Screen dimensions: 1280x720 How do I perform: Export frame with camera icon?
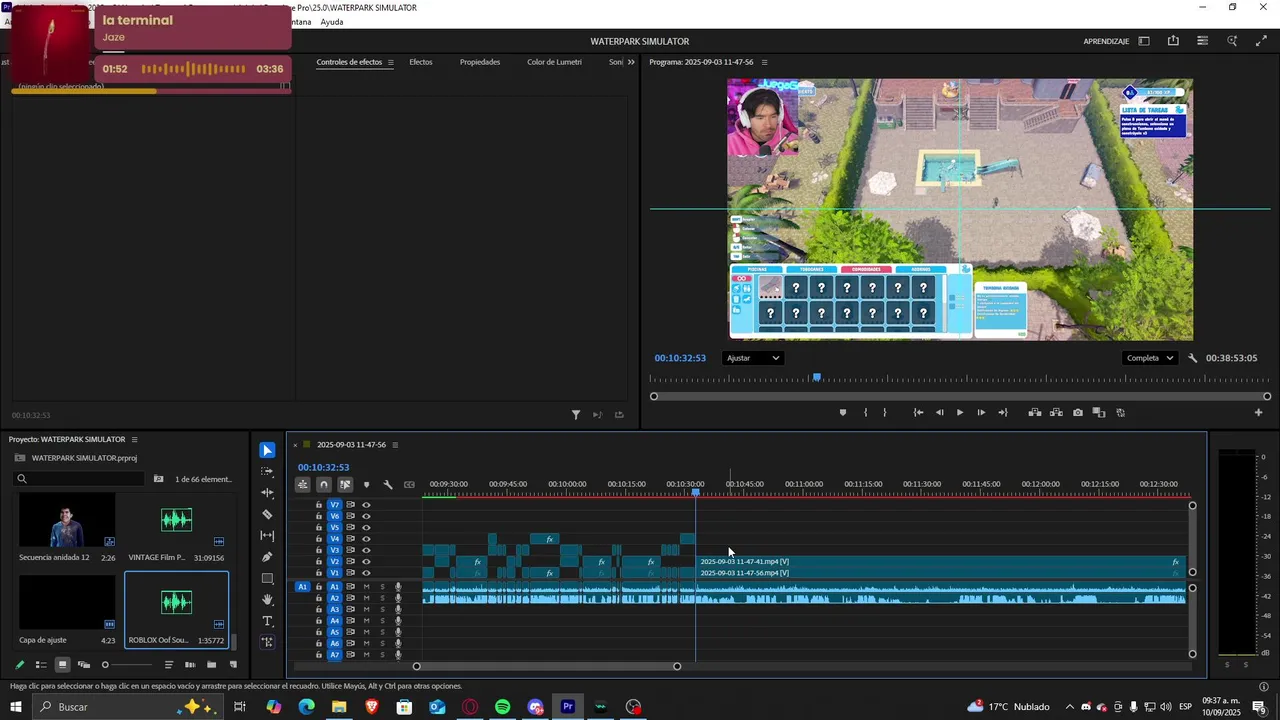pos(1077,412)
